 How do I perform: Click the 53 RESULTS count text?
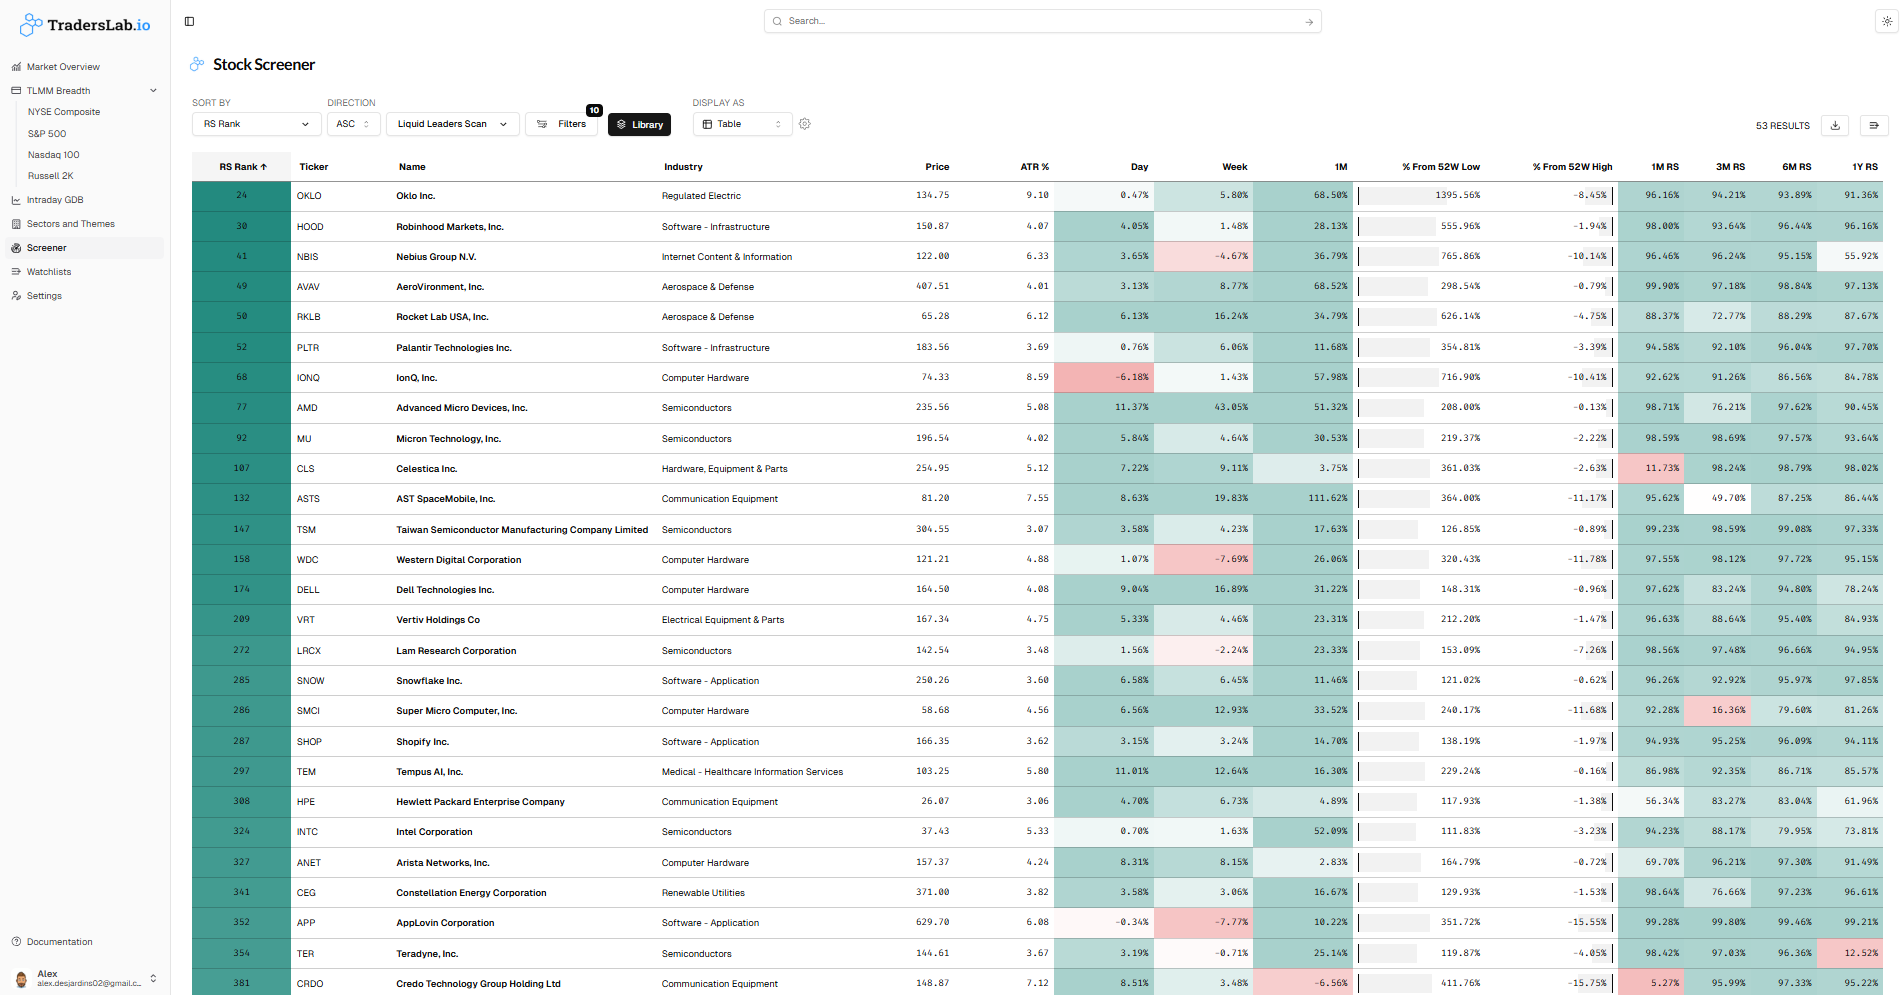pyautogui.click(x=1783, y=126)
